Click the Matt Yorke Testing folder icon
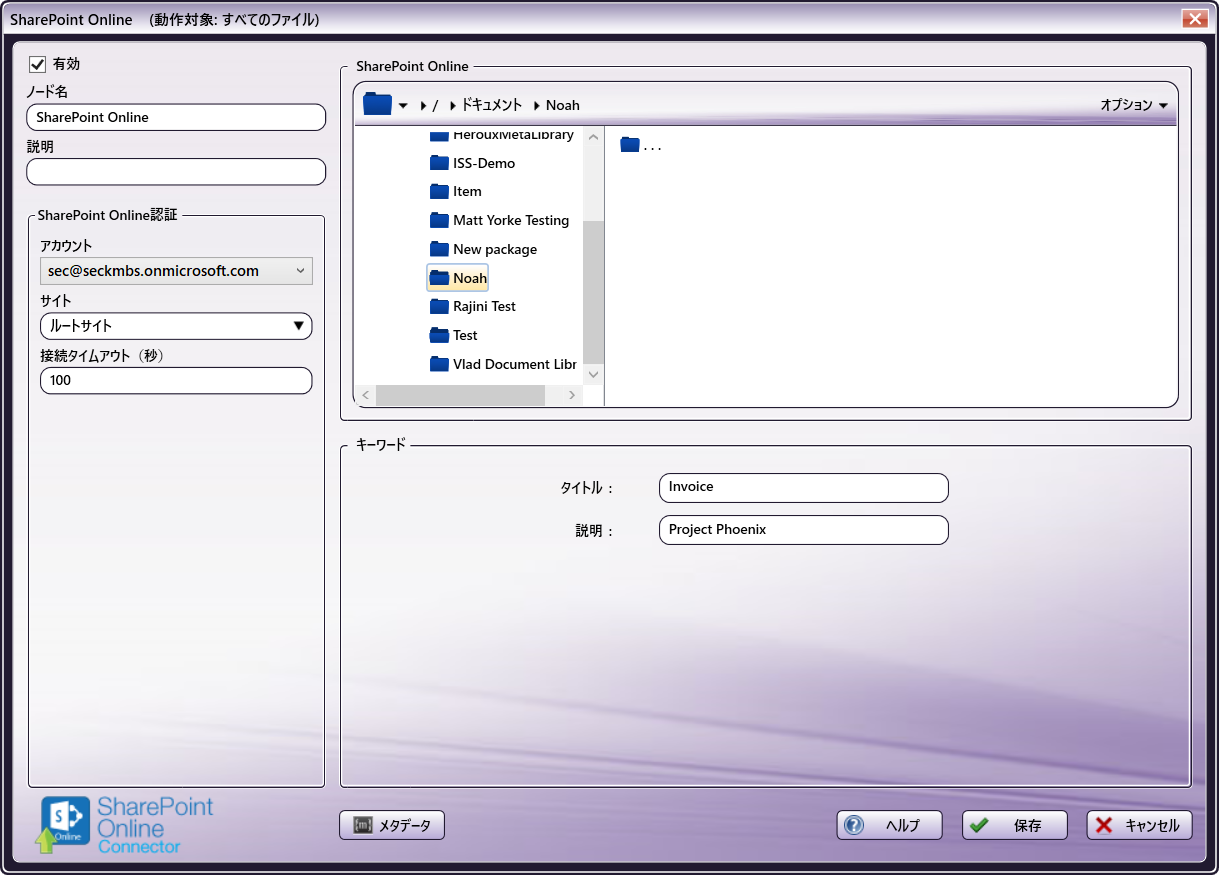 (439, 220)
